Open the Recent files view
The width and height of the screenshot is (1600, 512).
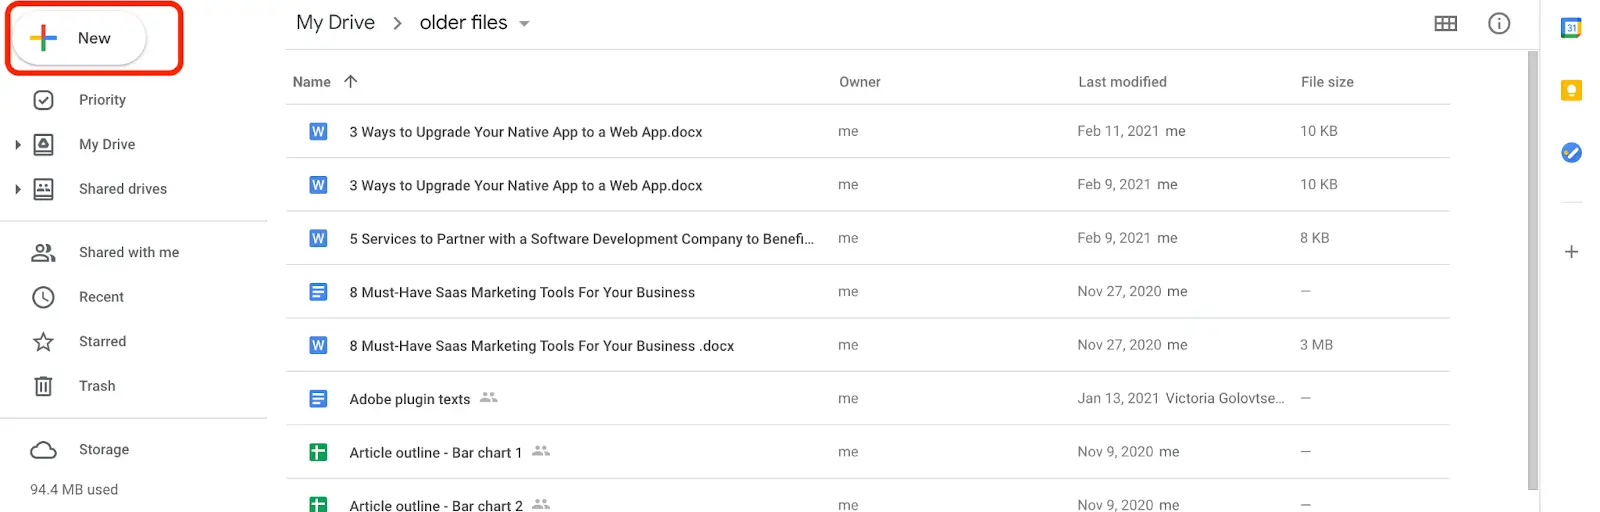coord(101,297)
